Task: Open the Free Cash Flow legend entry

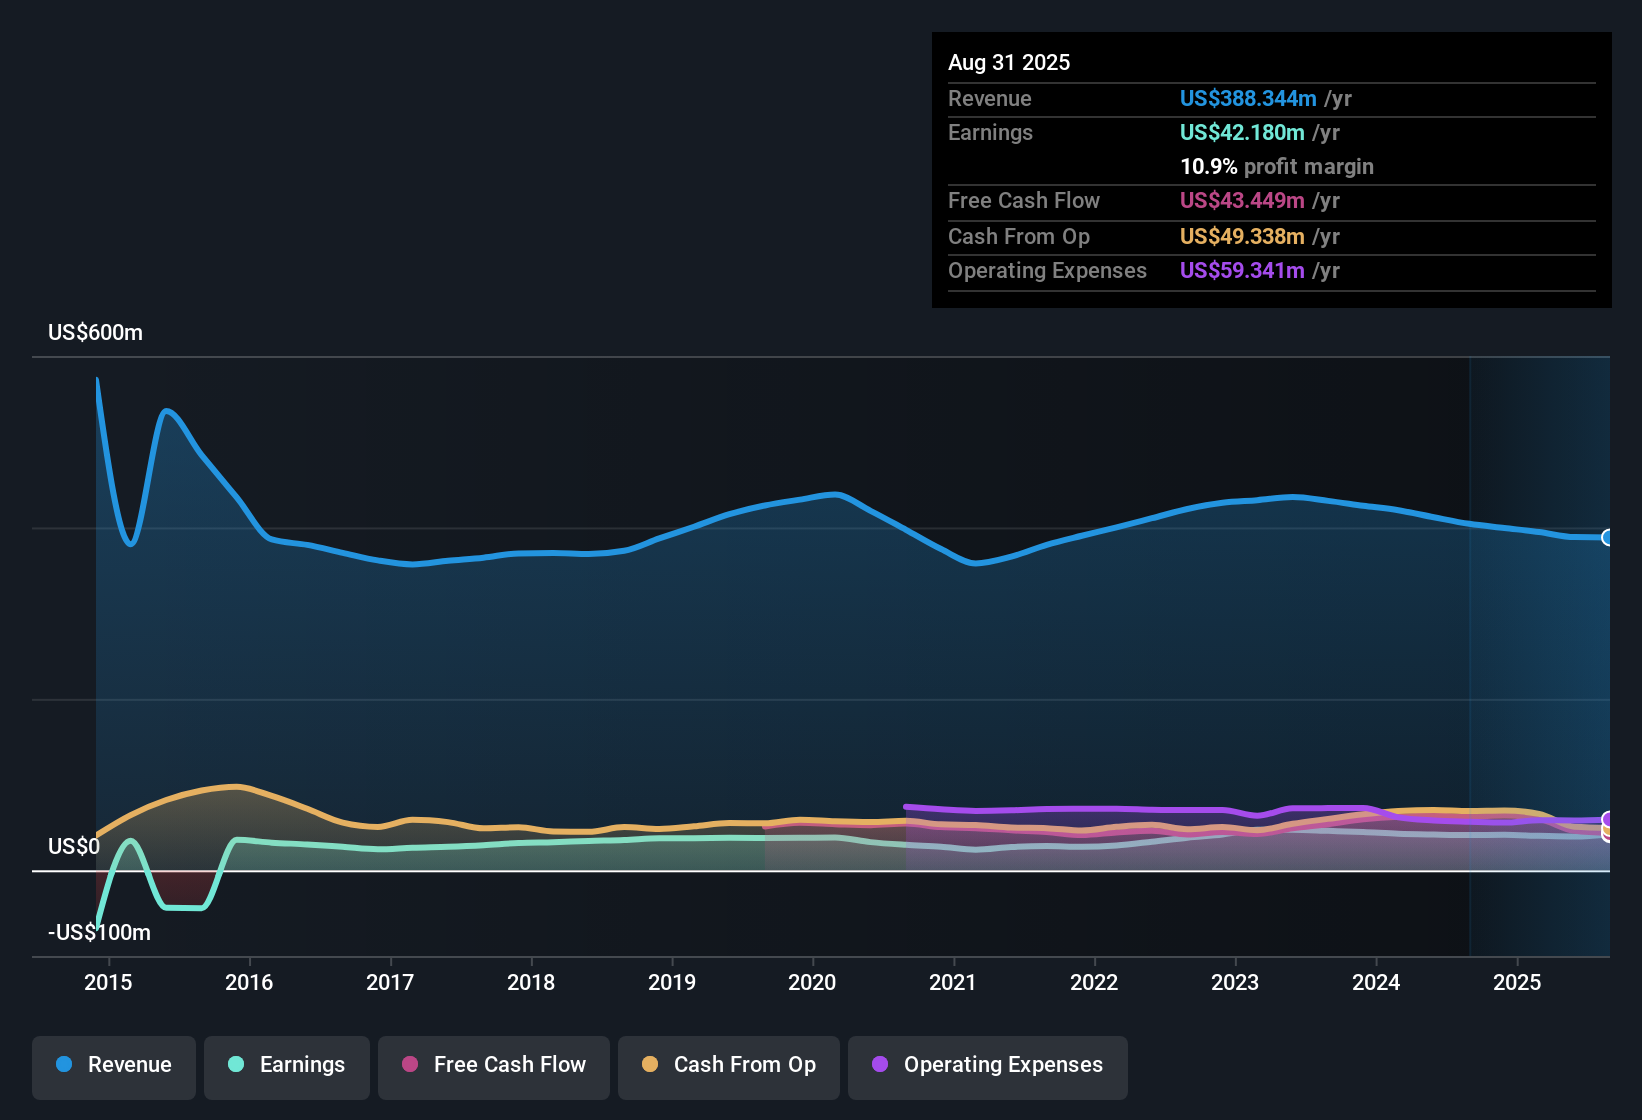Action: tap(493, 1066)
